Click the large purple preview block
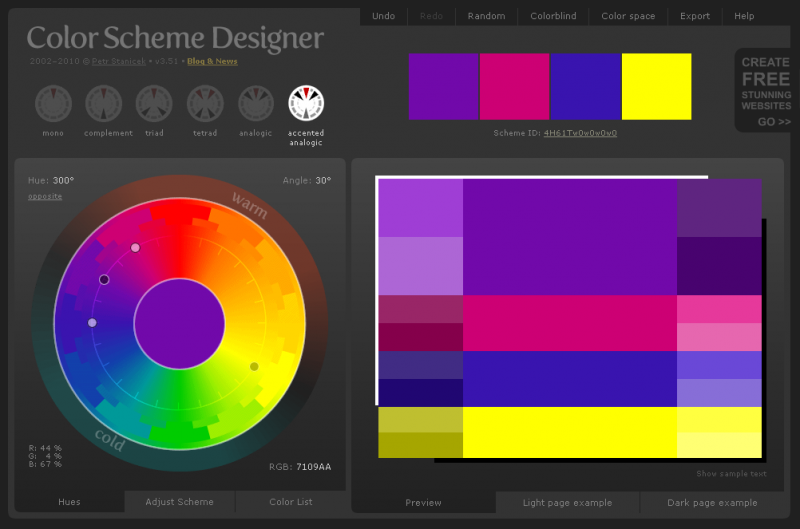 [570, 237]
